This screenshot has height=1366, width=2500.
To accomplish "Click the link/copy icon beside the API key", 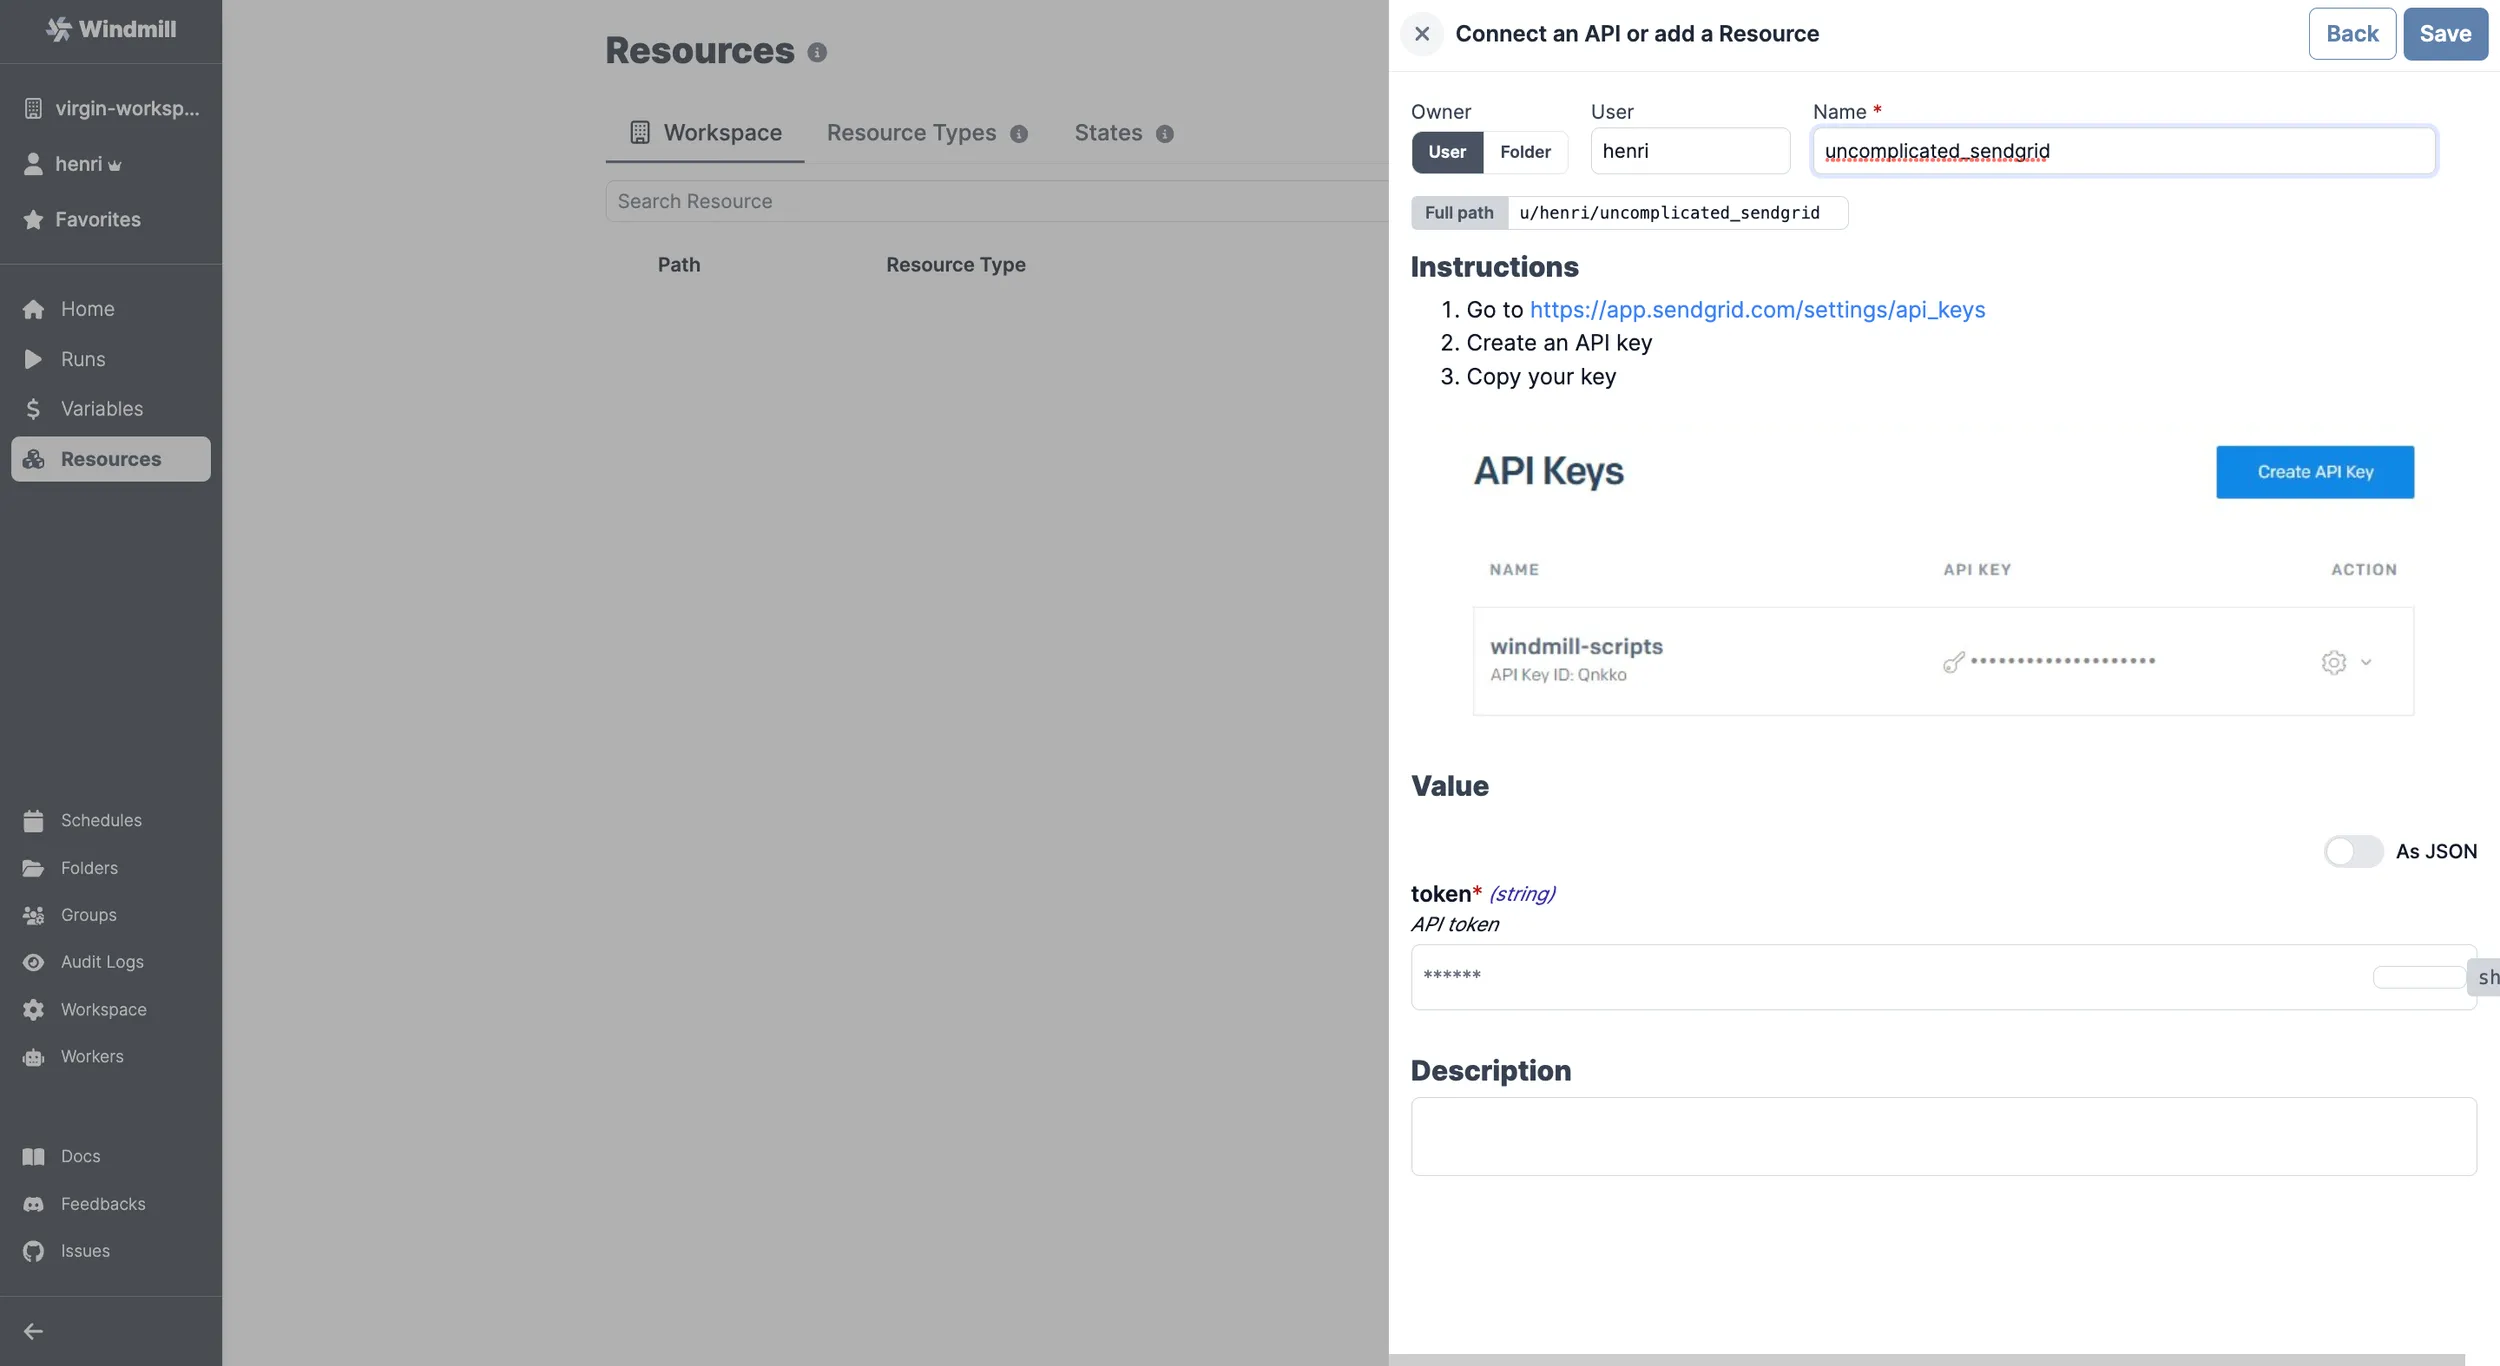I will pyautogui.click(x=1954, y=659).
